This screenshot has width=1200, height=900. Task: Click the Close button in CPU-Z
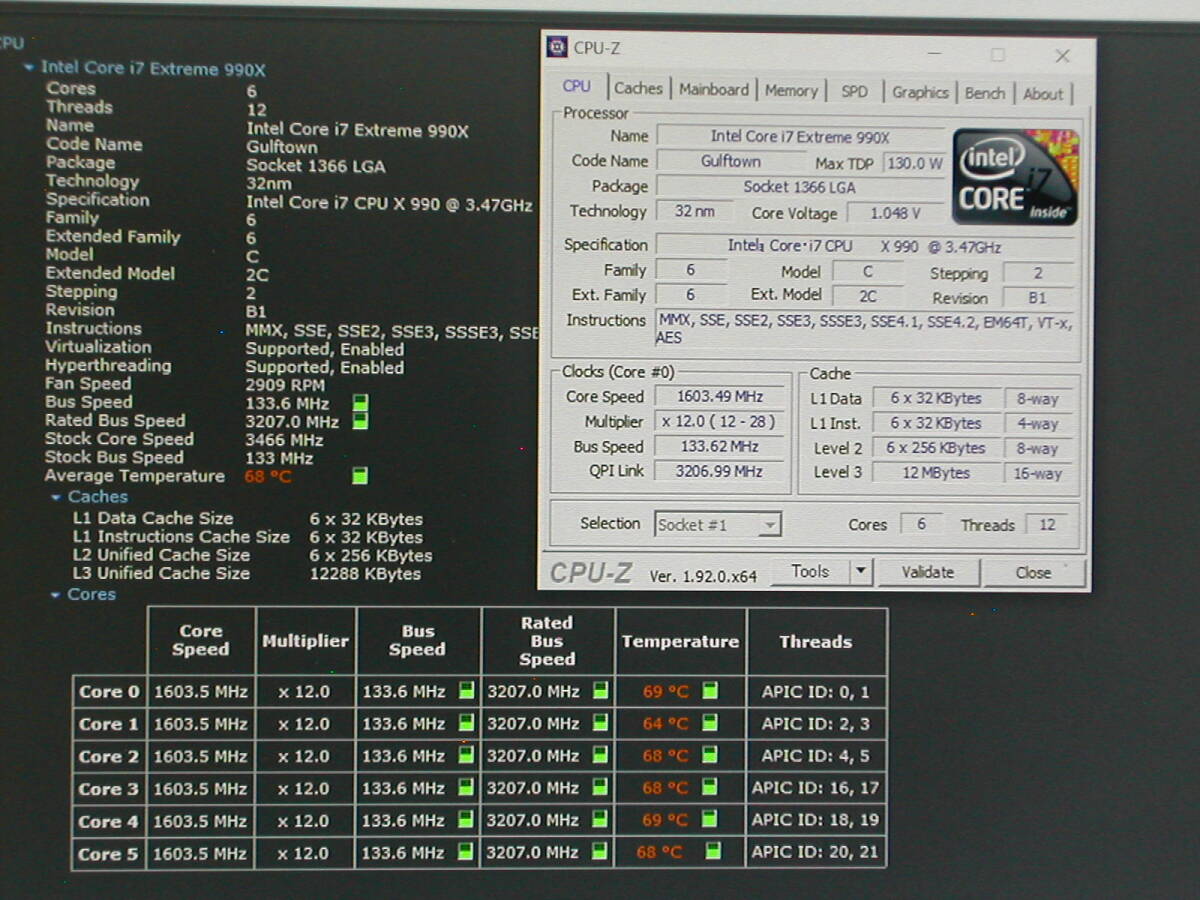[x=1033, y=573]
